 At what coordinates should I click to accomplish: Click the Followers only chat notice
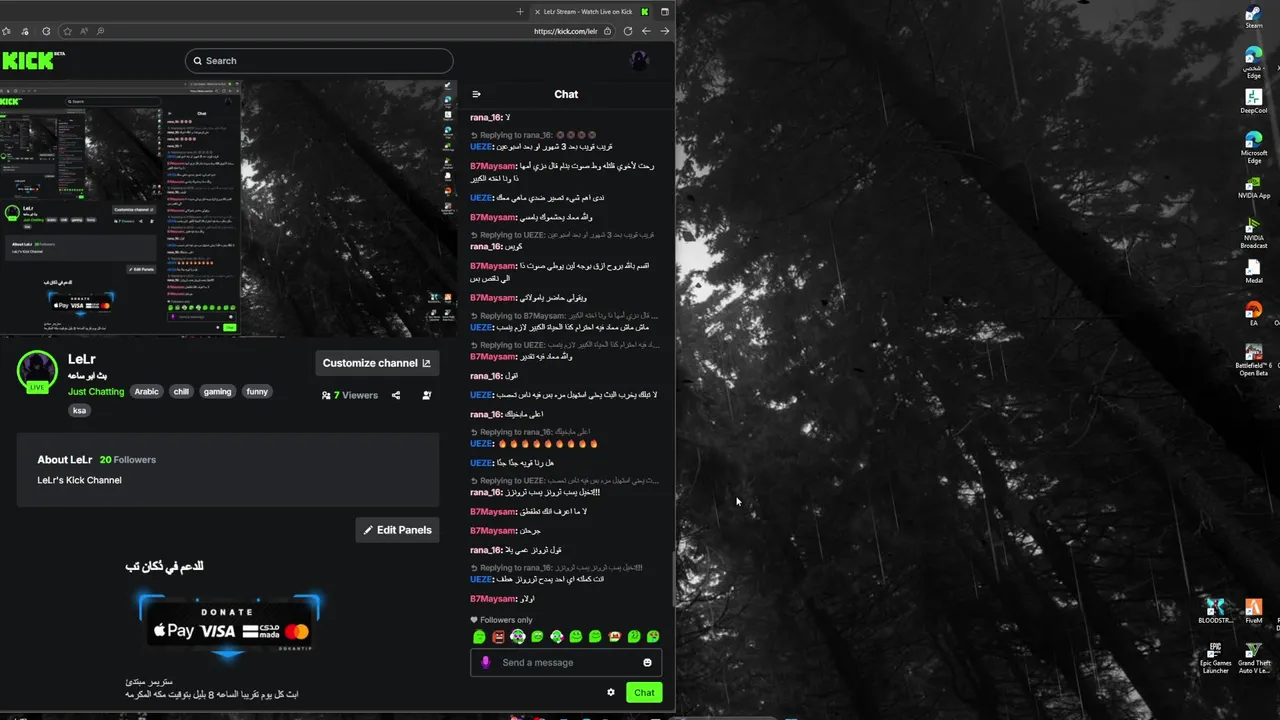point(501,620)
